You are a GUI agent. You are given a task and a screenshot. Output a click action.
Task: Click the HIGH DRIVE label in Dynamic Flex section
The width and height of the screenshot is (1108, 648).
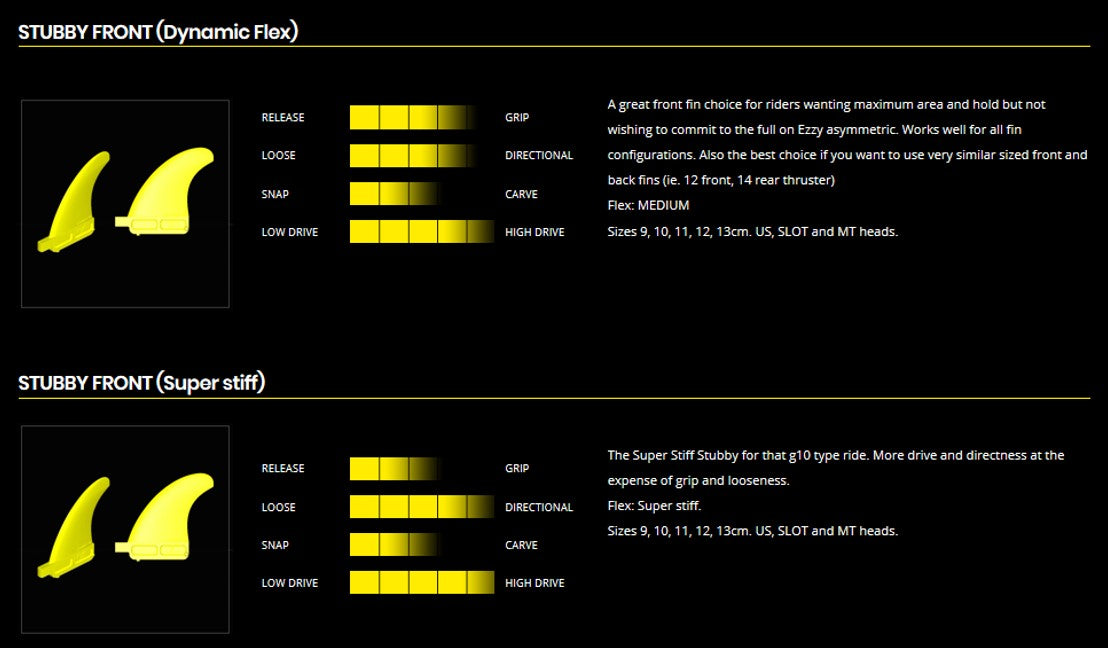pyautogui.click(x=534, y=232)
